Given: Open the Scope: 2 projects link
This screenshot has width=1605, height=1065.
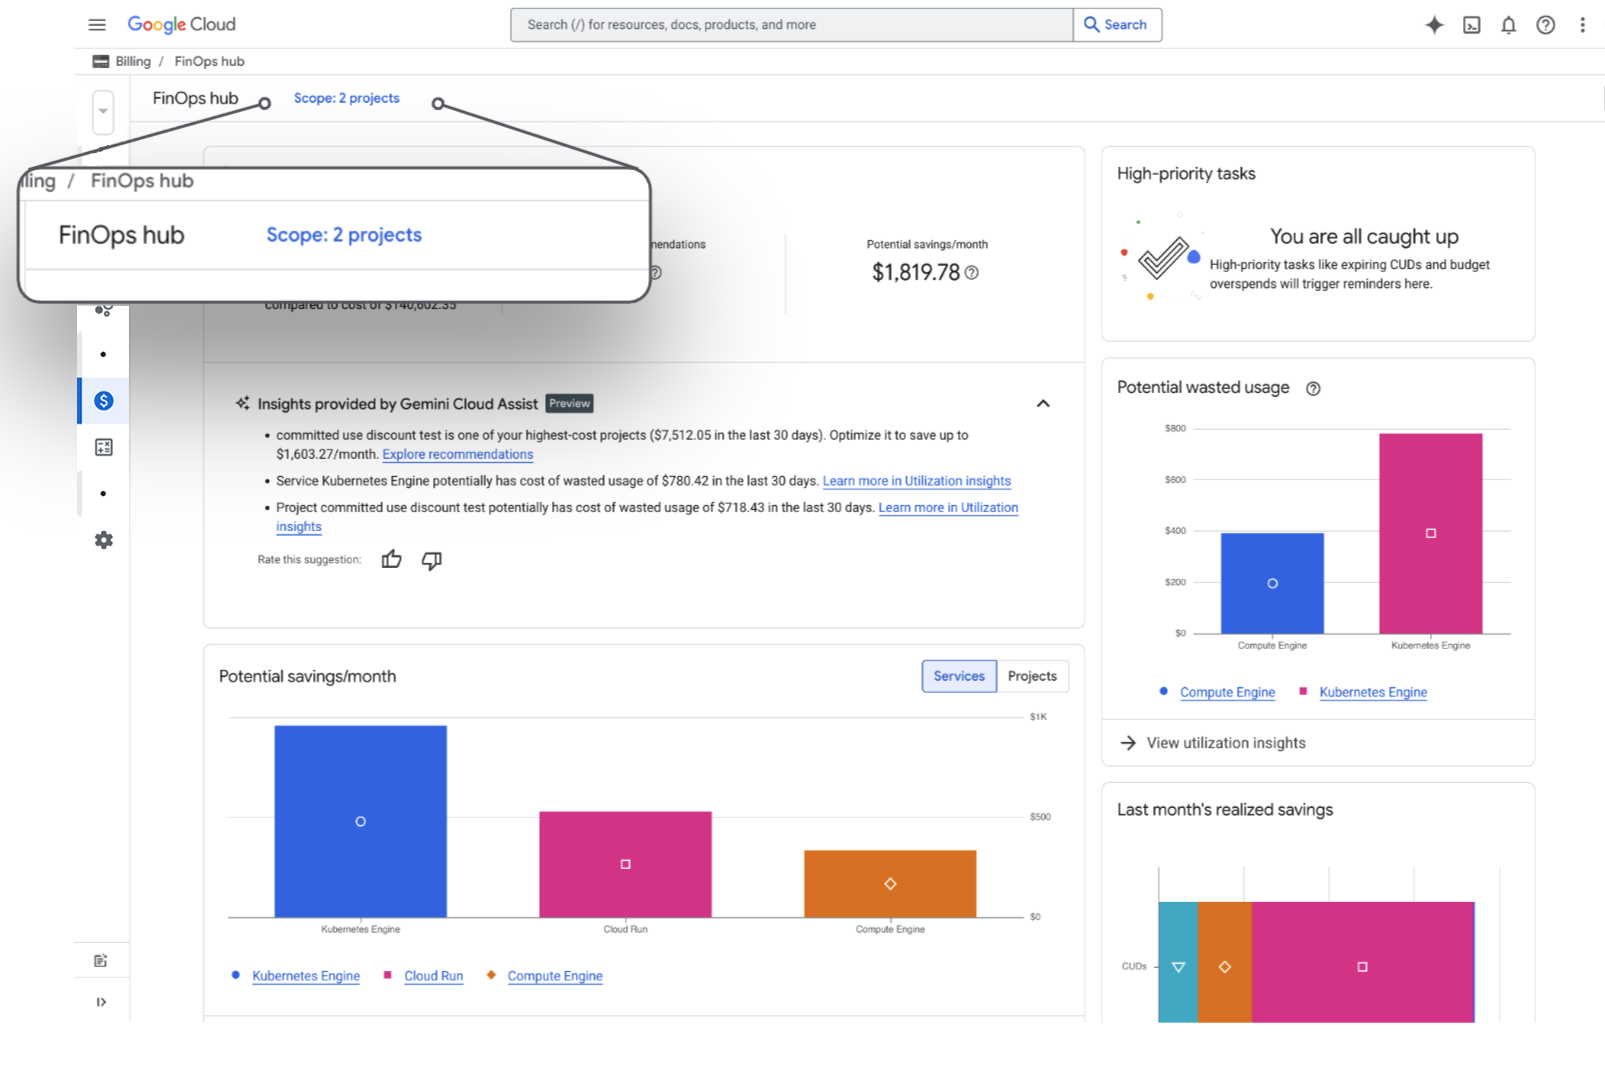Looking at the screenshot, I should click(346, 98).
